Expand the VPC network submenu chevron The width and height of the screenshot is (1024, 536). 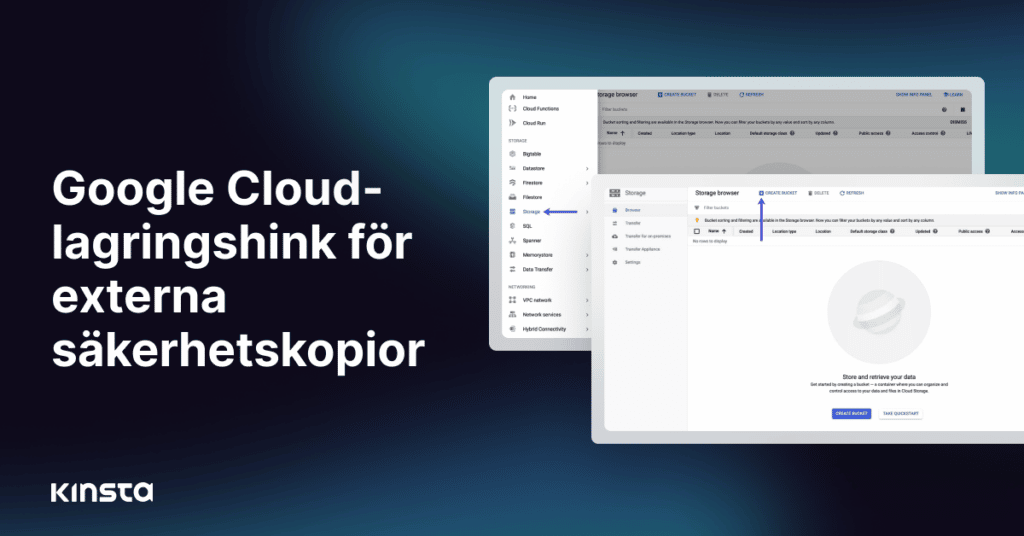pyautogui.click(x=587, y=300)
